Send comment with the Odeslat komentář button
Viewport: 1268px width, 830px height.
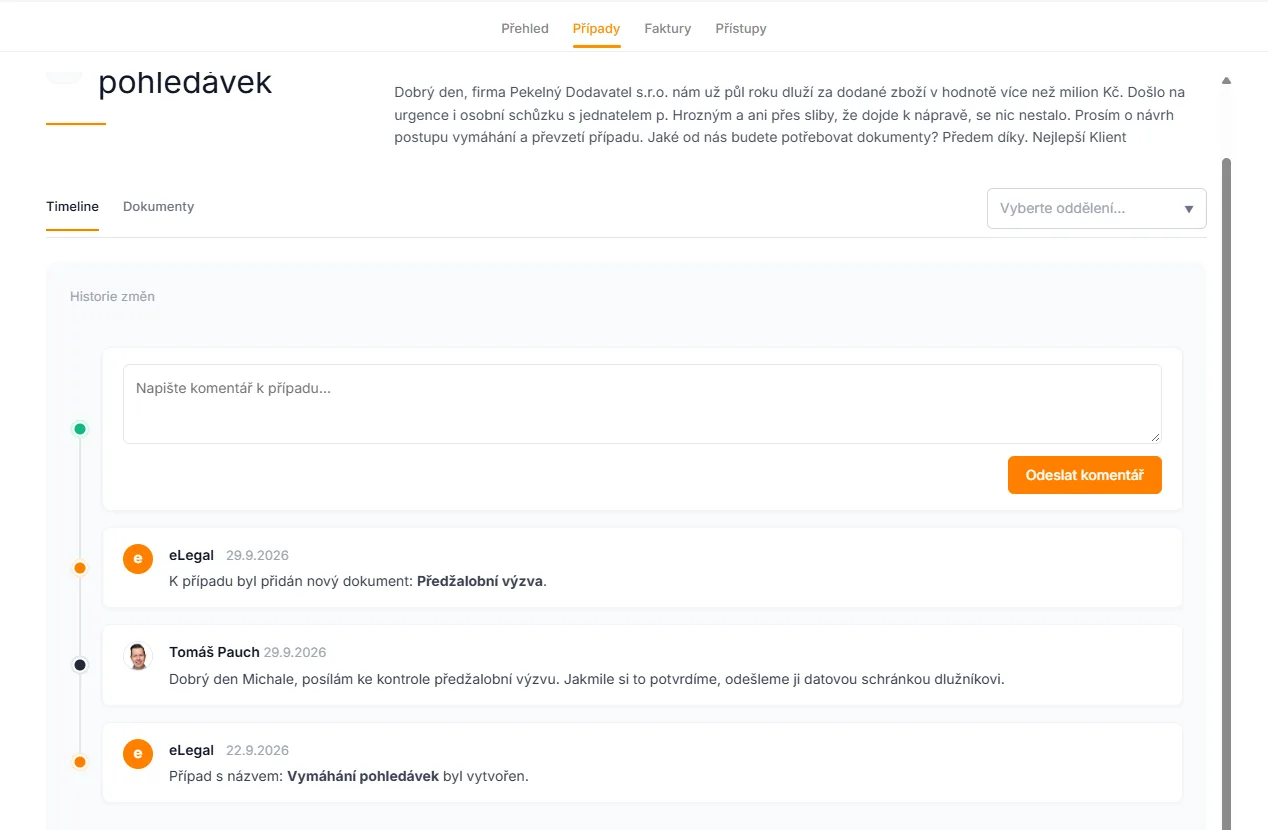pyautogui.click(x=1085, y=475)
